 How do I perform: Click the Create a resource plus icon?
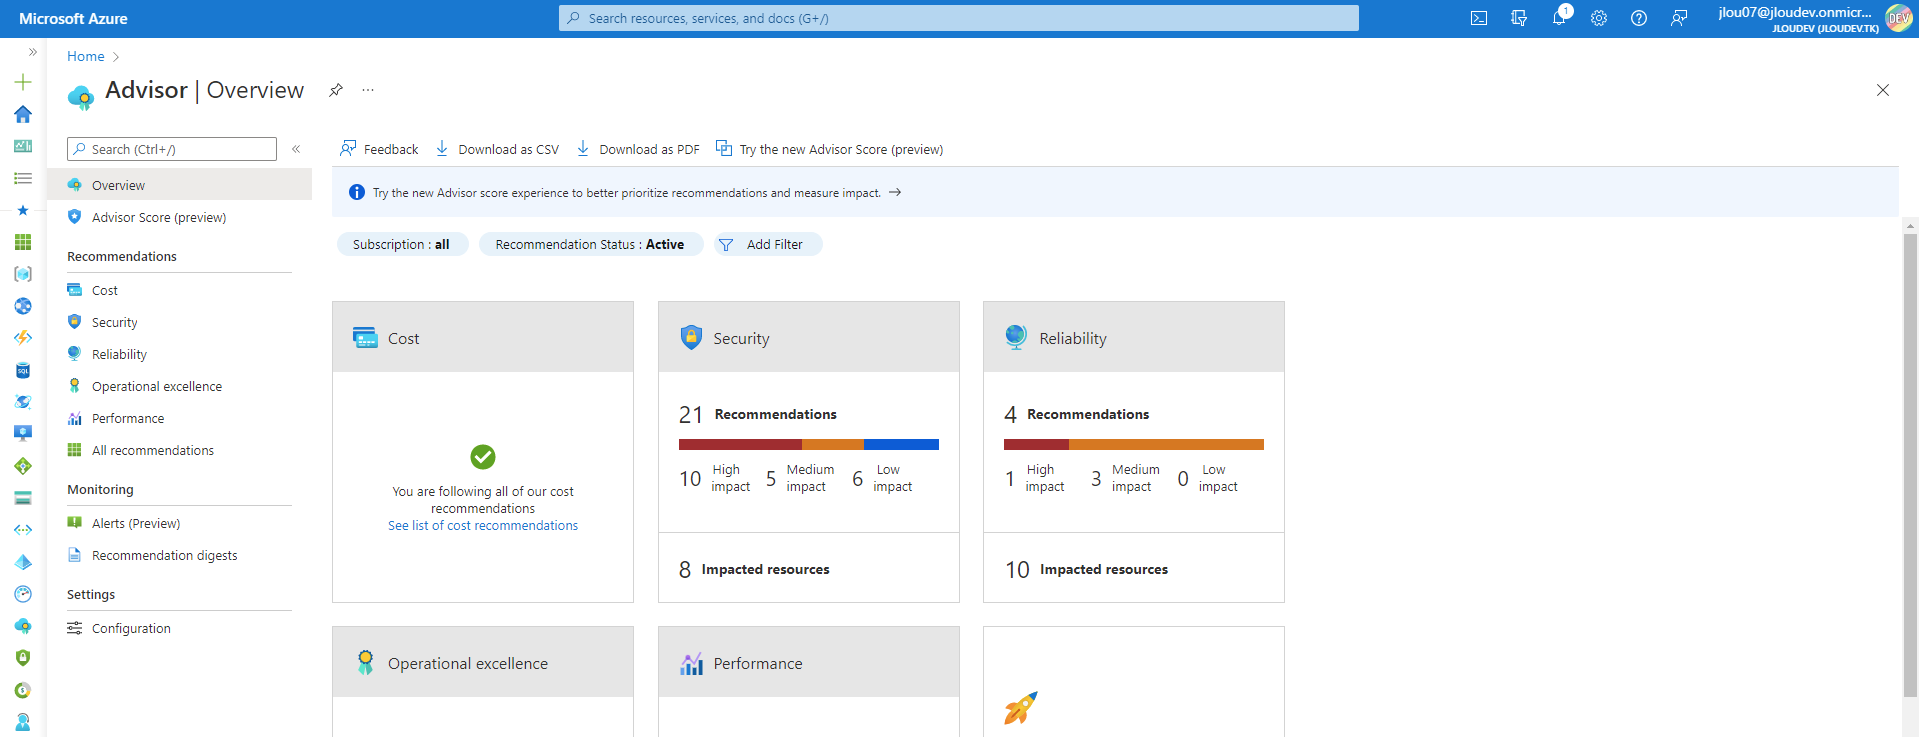(23, 82)
